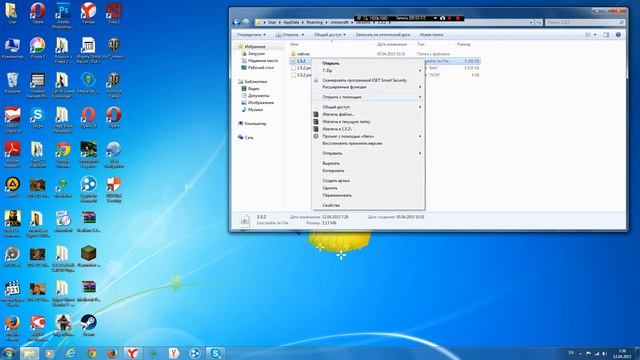The width and height of the screenshot is (640, 360).
Task: Select the Media Player Classic desktop icon
Action: pos(12,294)
